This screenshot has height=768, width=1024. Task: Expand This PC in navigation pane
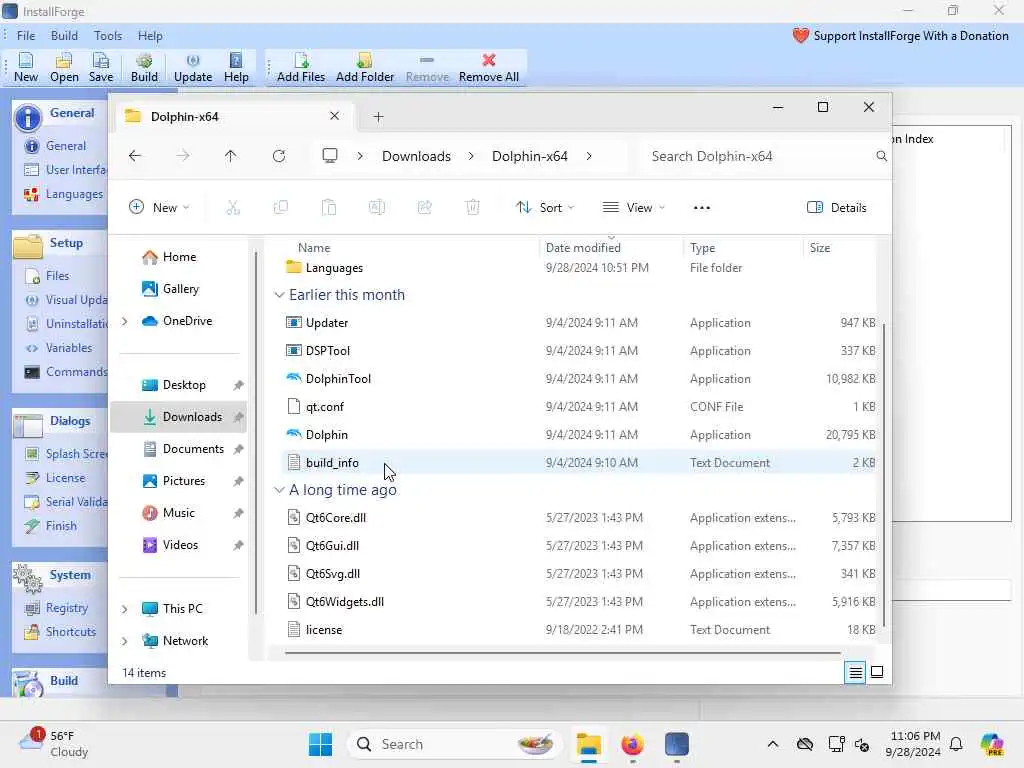pos(124,609)
